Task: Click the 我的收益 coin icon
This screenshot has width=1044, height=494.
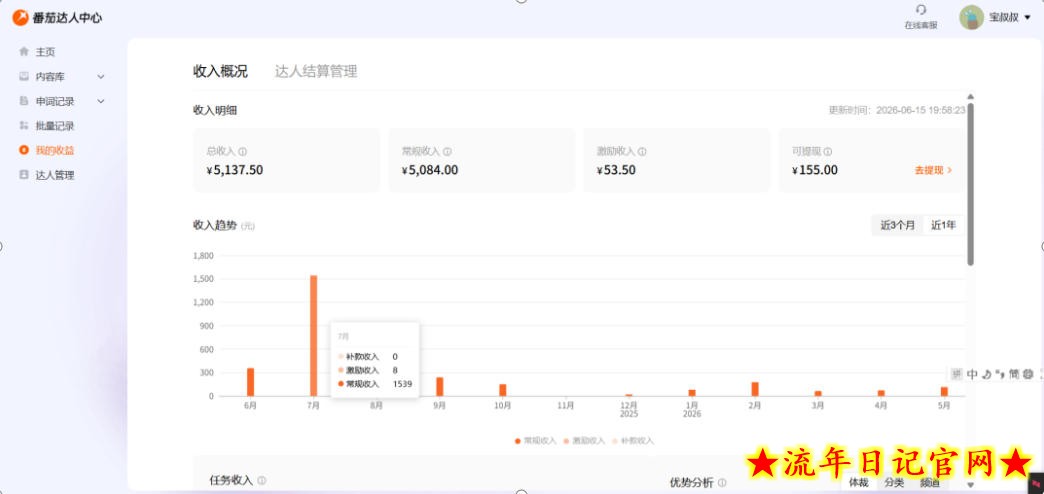Action: (24, 150)
